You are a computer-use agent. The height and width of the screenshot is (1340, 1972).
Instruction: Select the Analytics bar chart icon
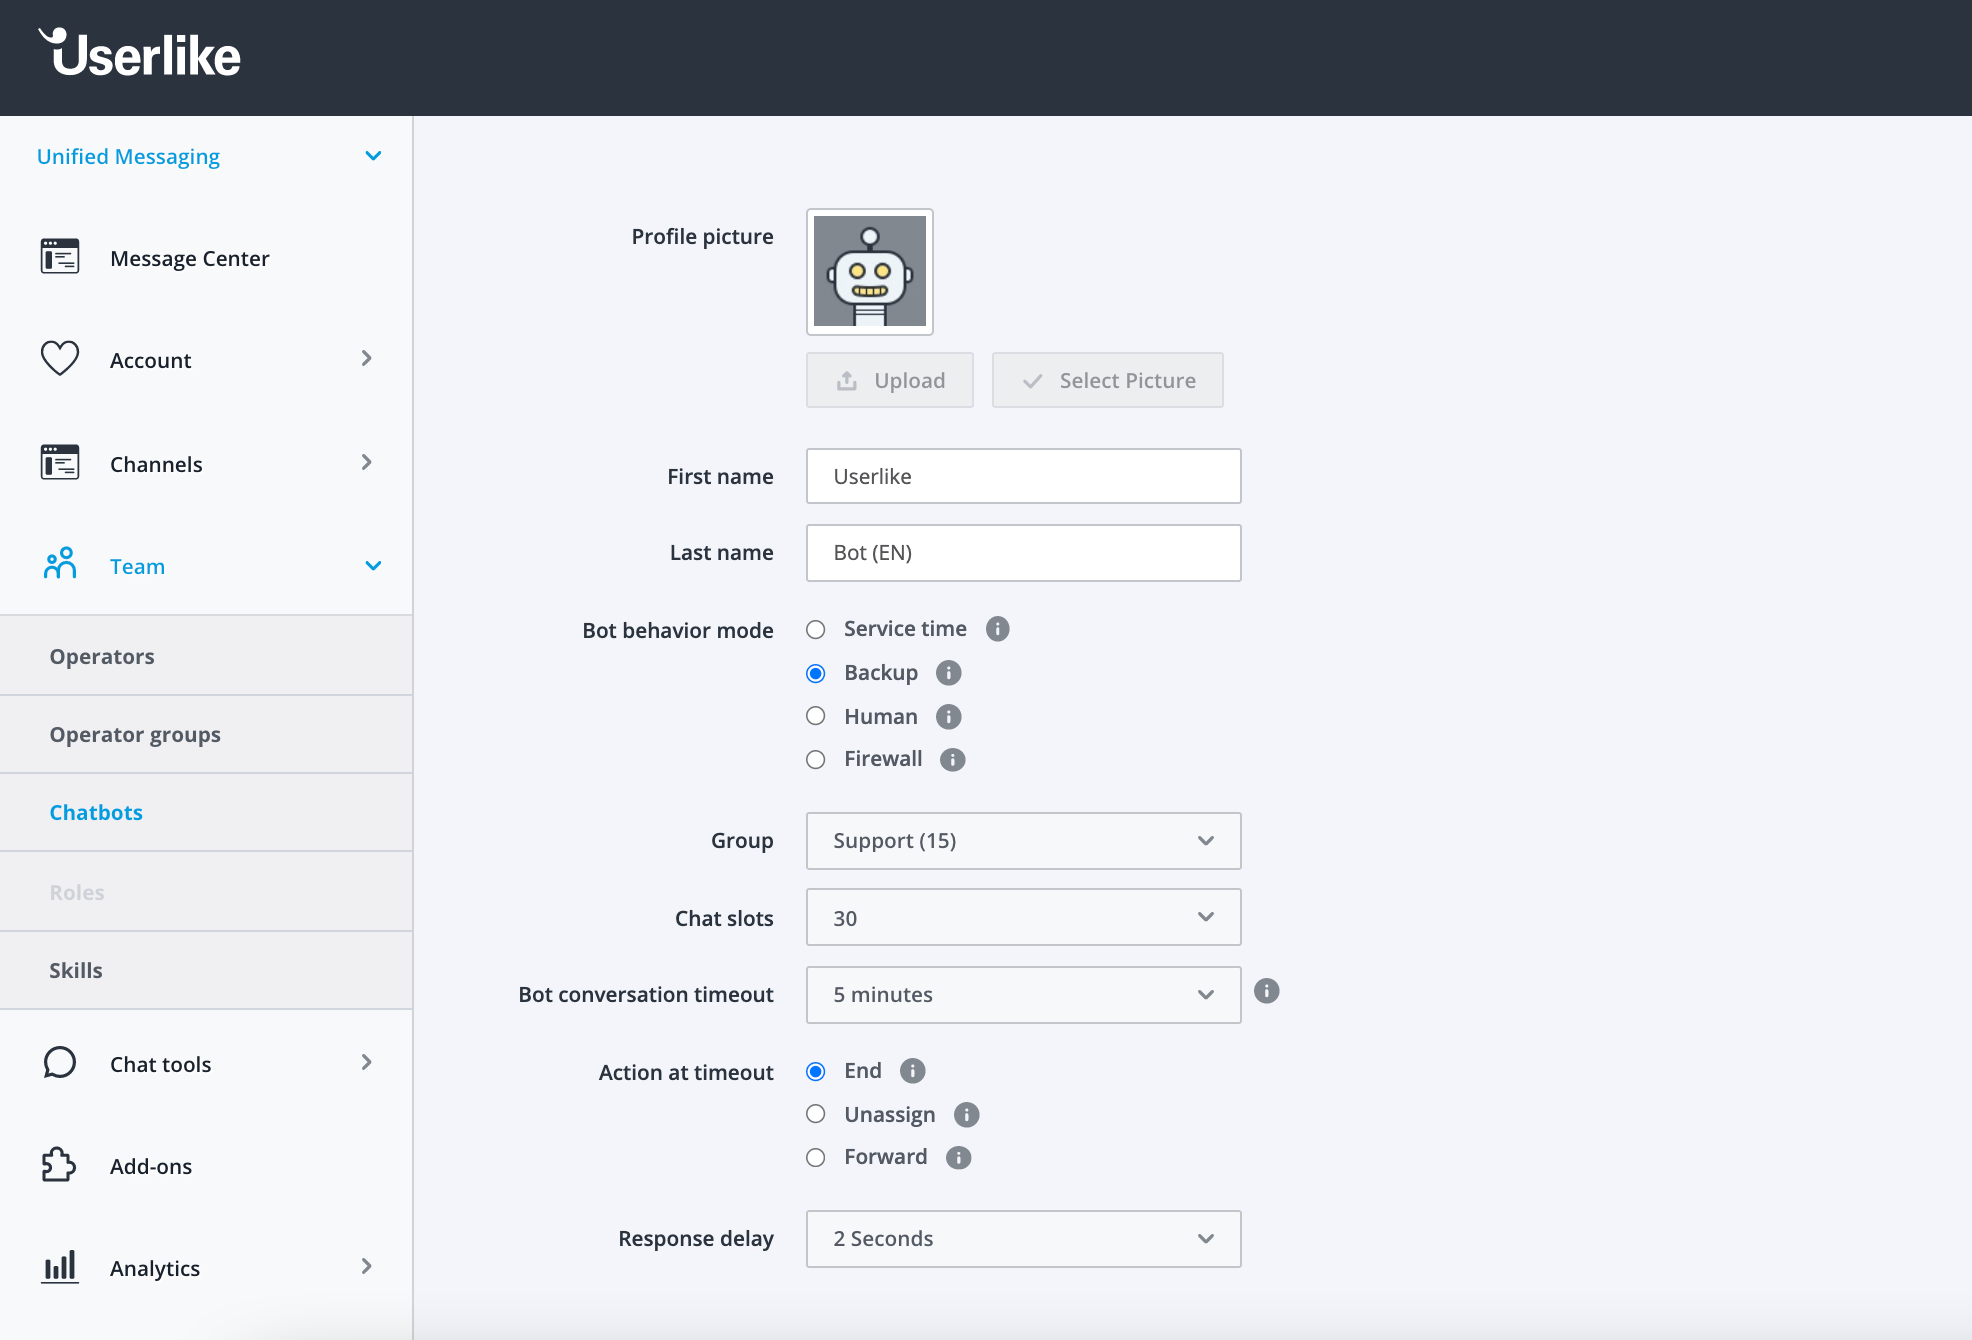tap(60, 1267)
